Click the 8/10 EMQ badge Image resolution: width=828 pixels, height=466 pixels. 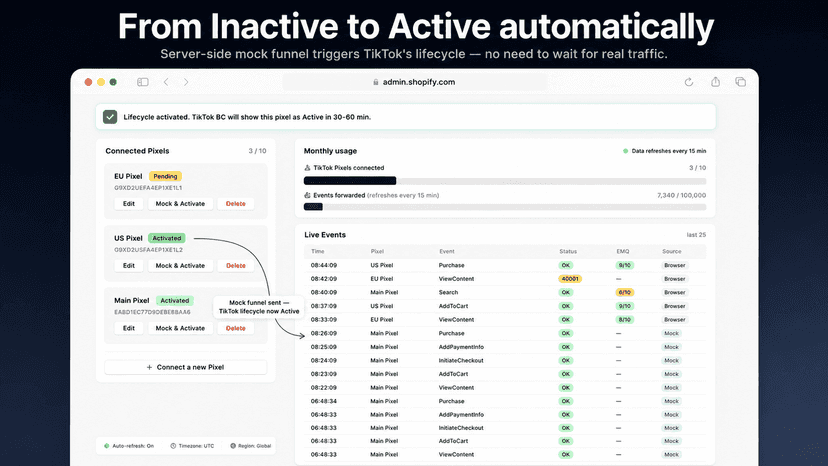[x=625, y=320]
